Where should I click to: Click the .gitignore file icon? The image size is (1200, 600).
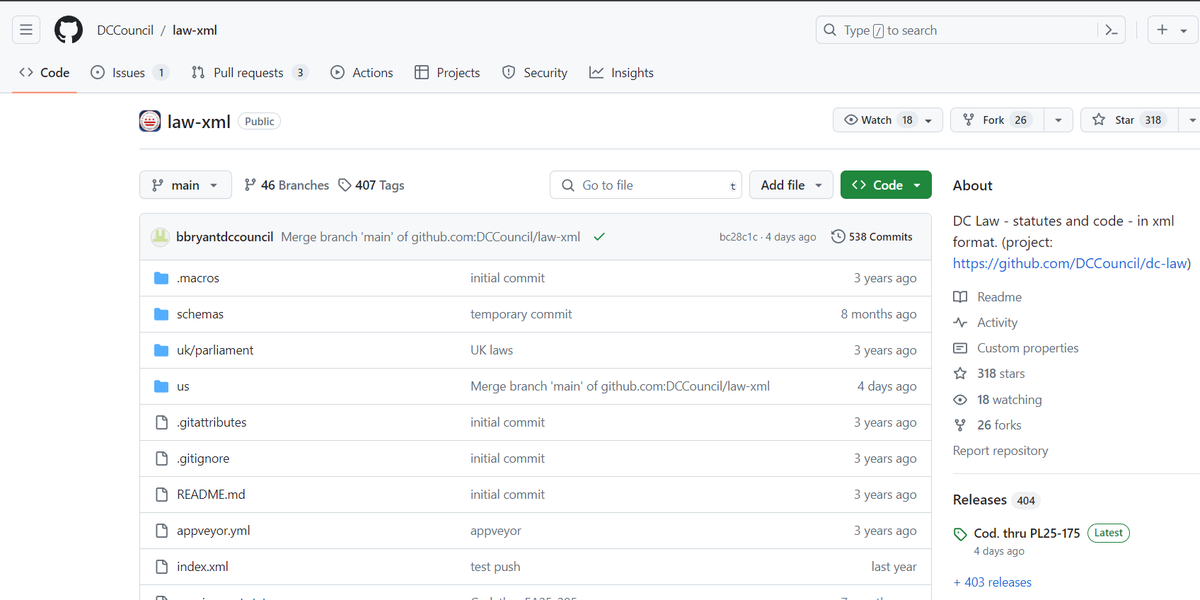point(161,458)
